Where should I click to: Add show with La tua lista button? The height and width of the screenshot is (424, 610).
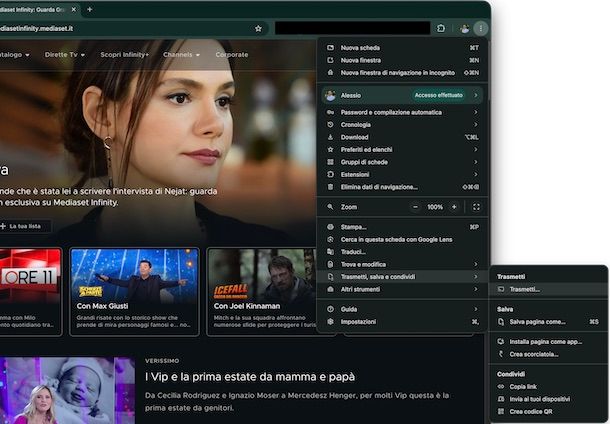(24, 226)
